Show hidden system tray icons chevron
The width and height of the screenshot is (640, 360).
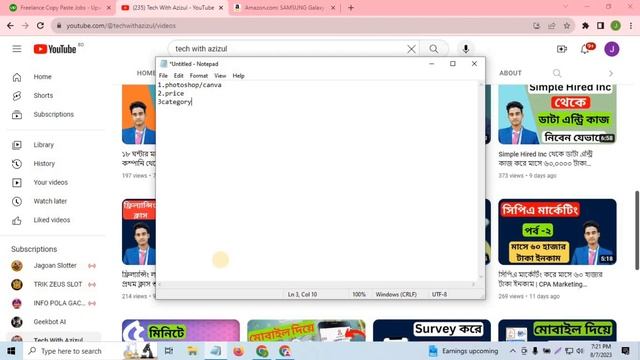(513, 351)
